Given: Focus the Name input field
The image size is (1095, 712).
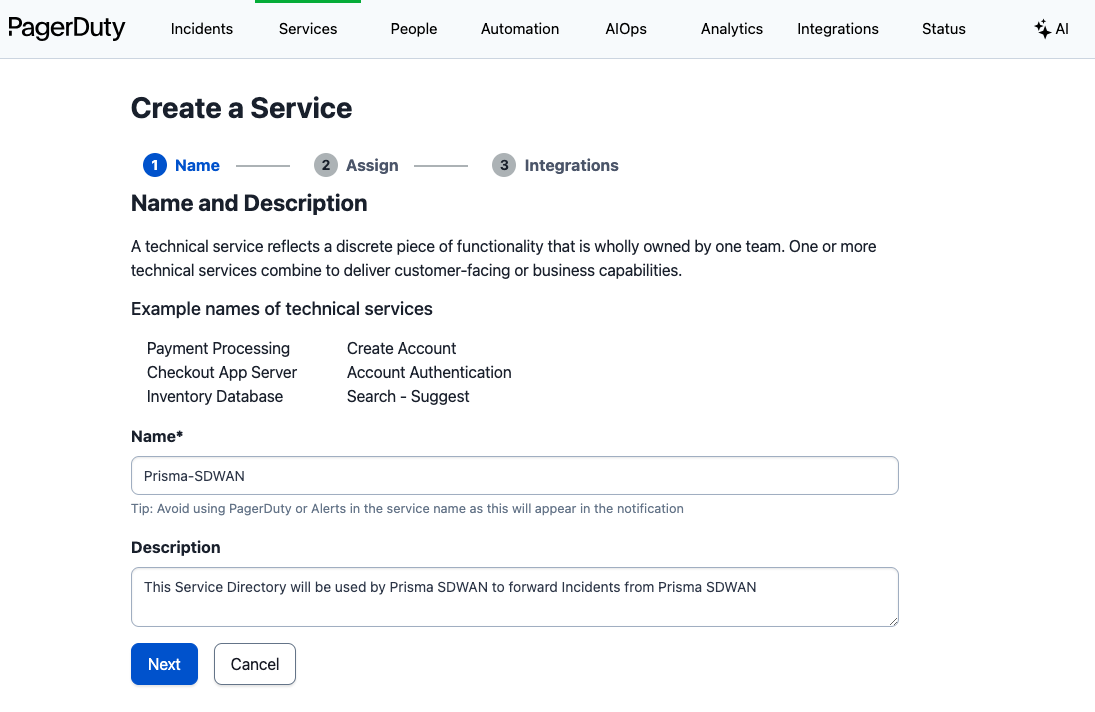Looking at the screenshot, I should [515, 476].
